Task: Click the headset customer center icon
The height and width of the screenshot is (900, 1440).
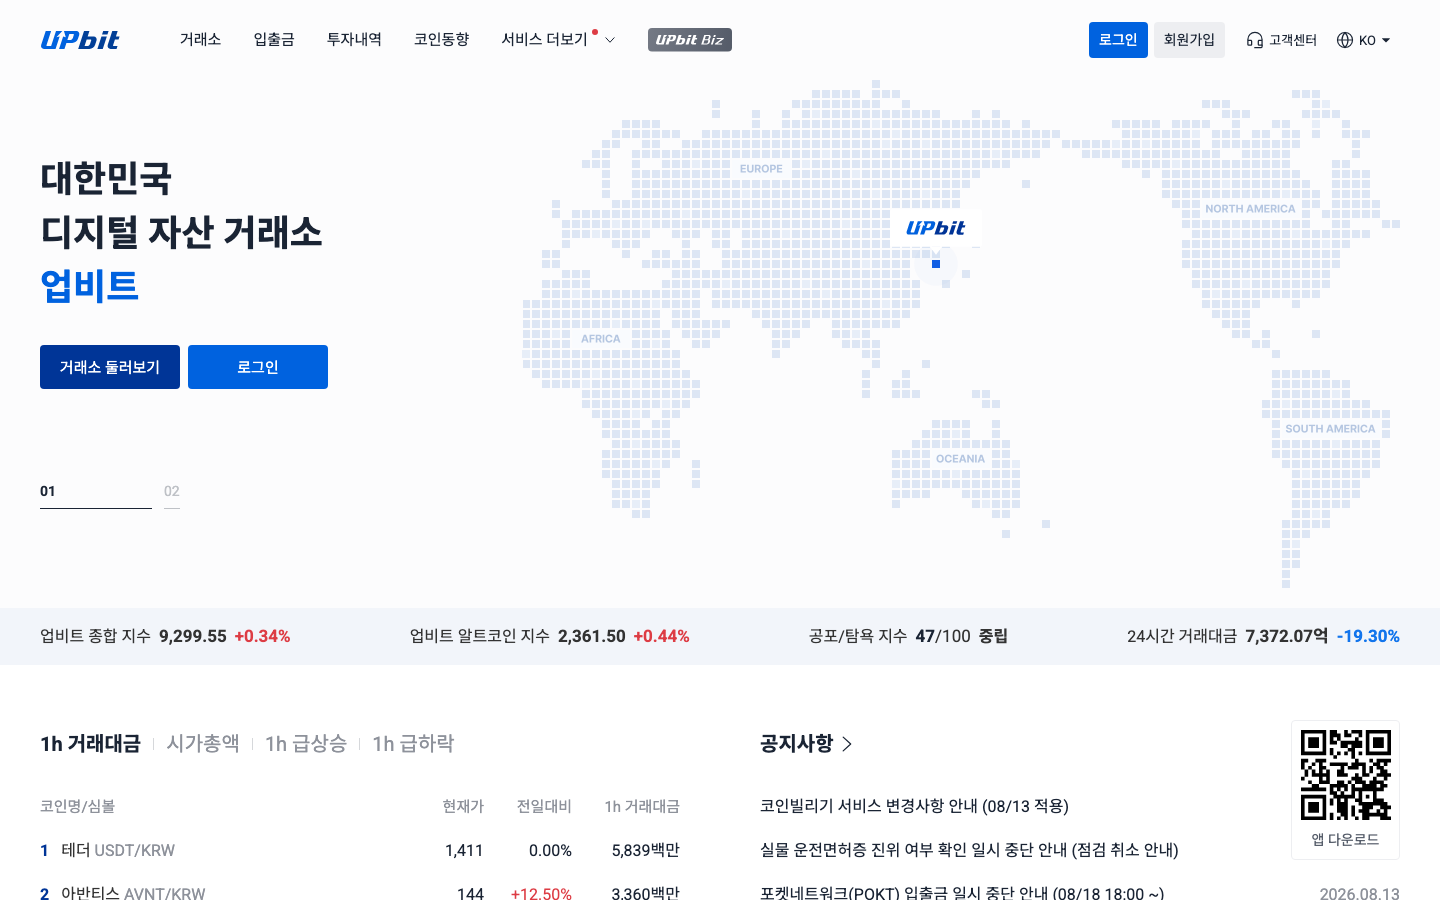Action: [x=1255, y=40]
